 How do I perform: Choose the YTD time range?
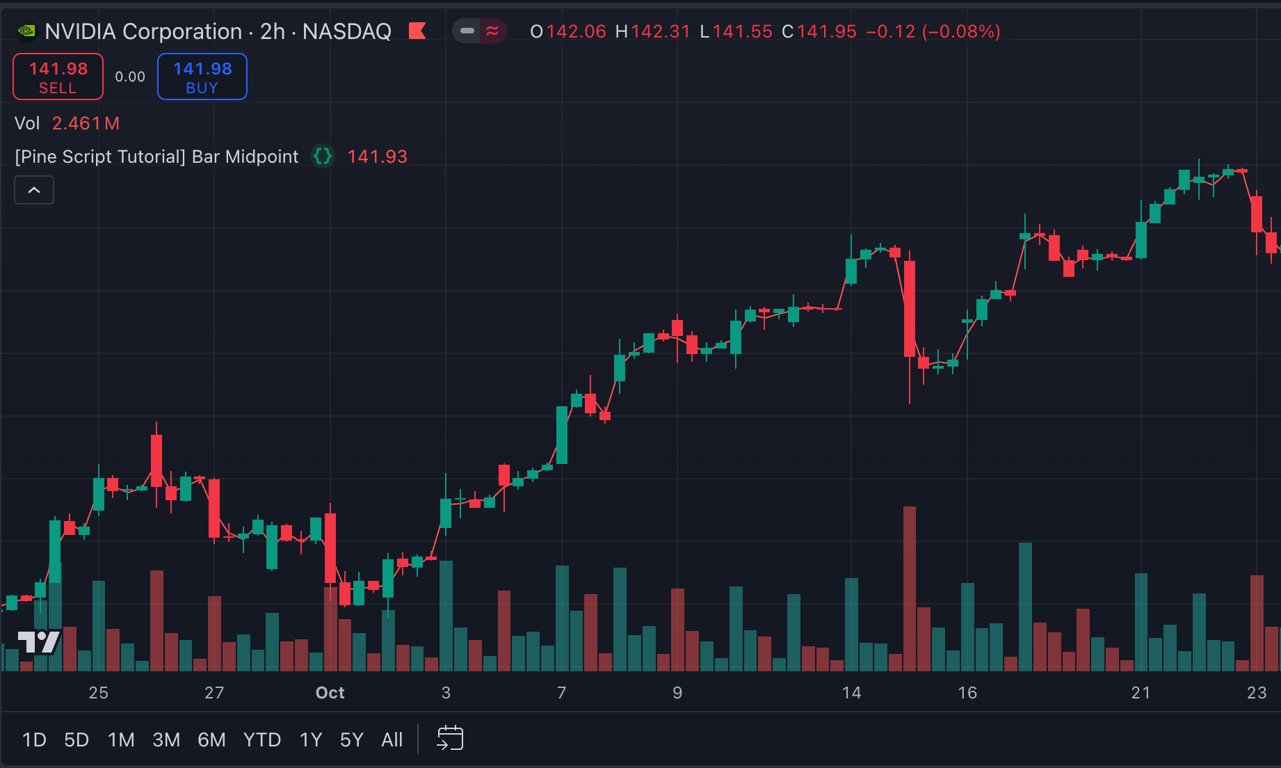tap(262, 740)
